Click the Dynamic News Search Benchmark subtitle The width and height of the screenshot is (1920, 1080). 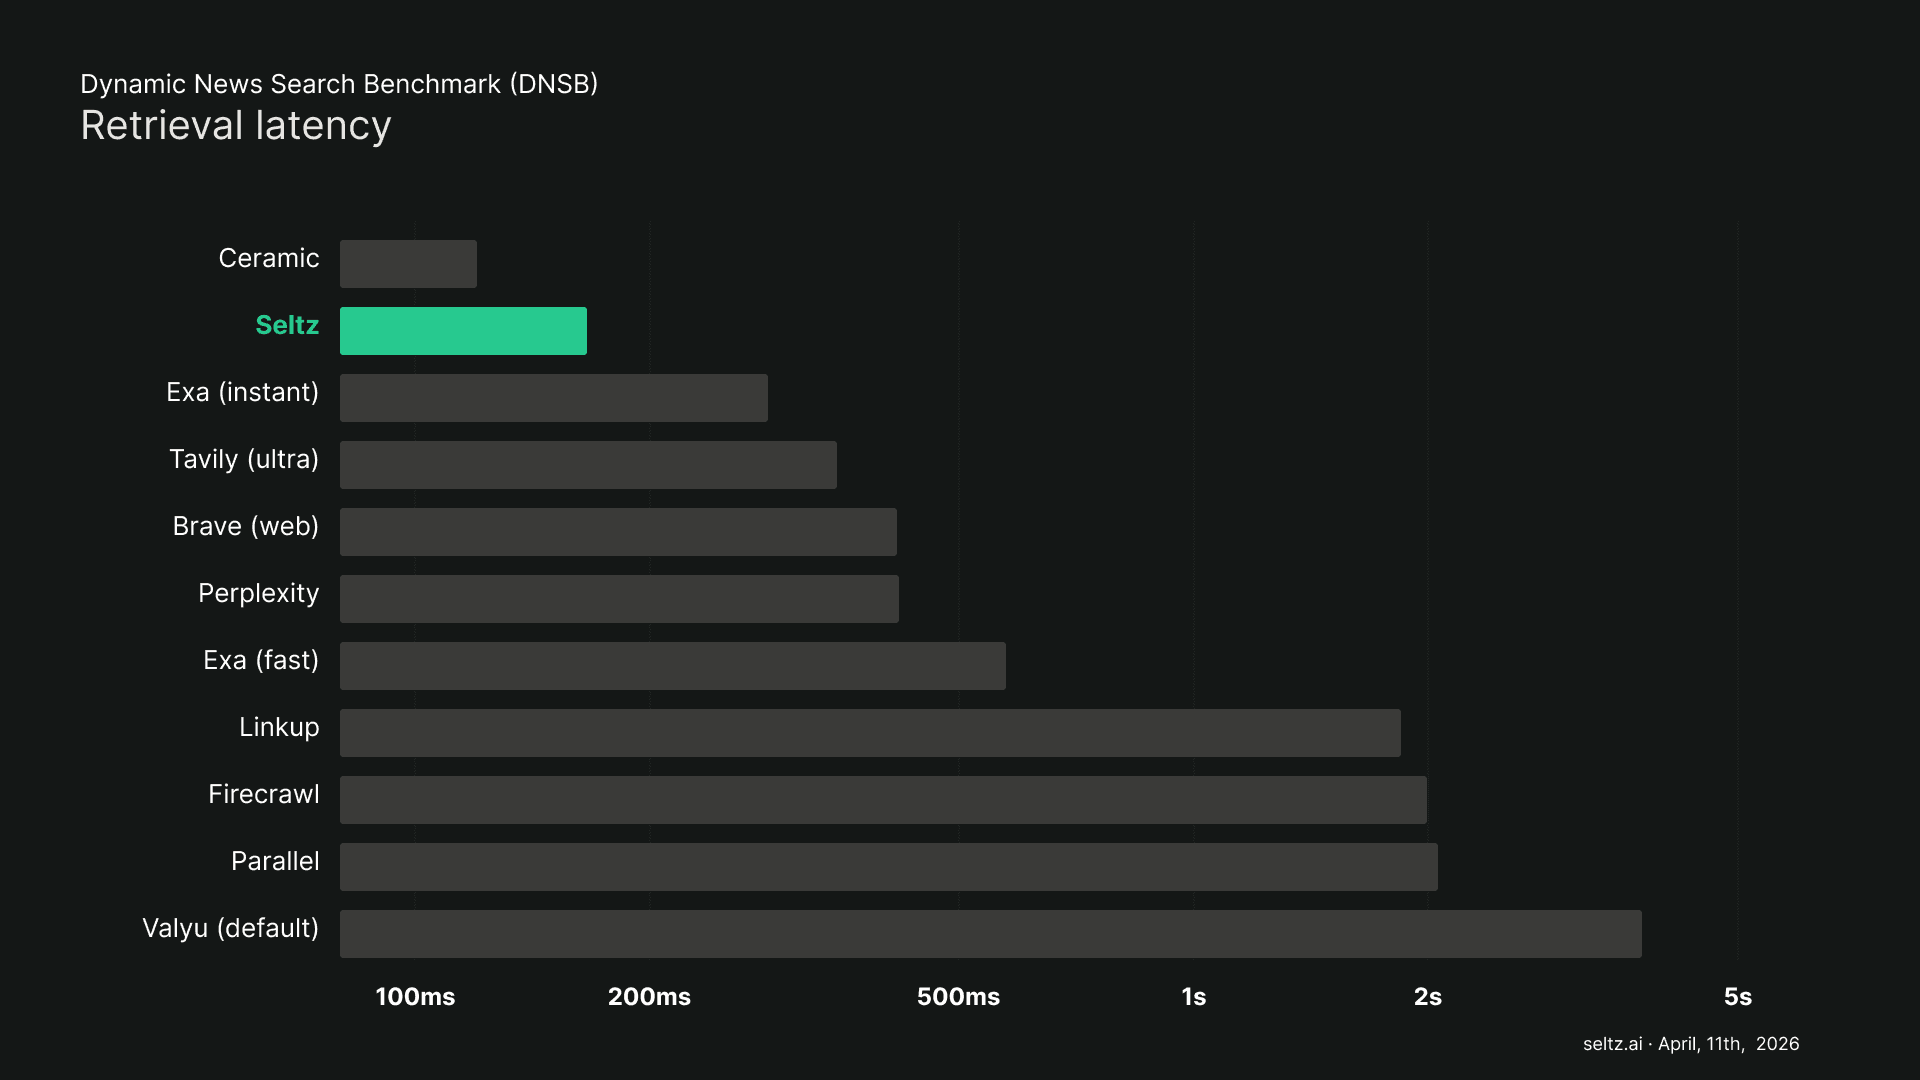(339, 84)
